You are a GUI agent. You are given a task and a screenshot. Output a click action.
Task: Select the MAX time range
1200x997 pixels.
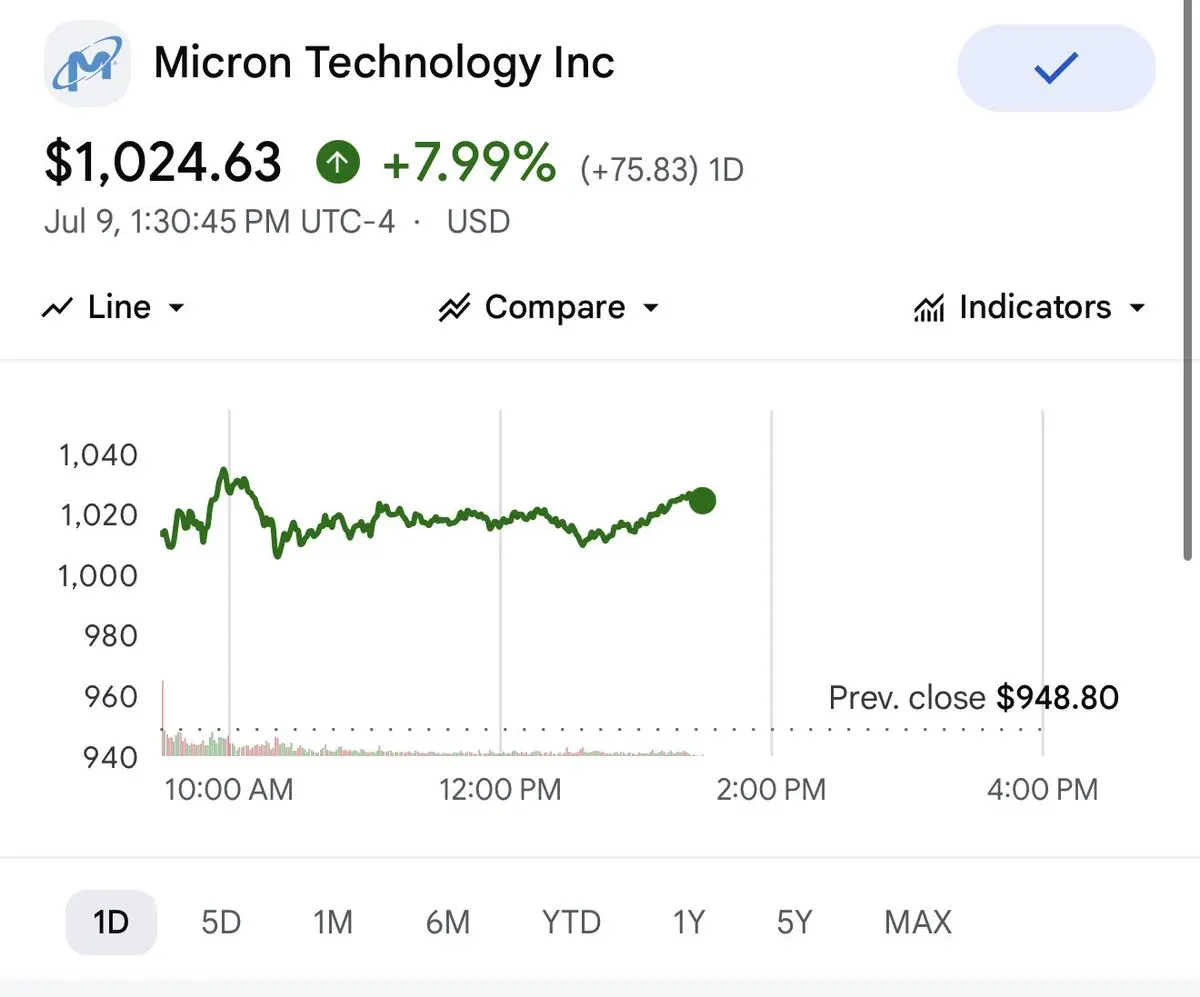pos(918,922)
